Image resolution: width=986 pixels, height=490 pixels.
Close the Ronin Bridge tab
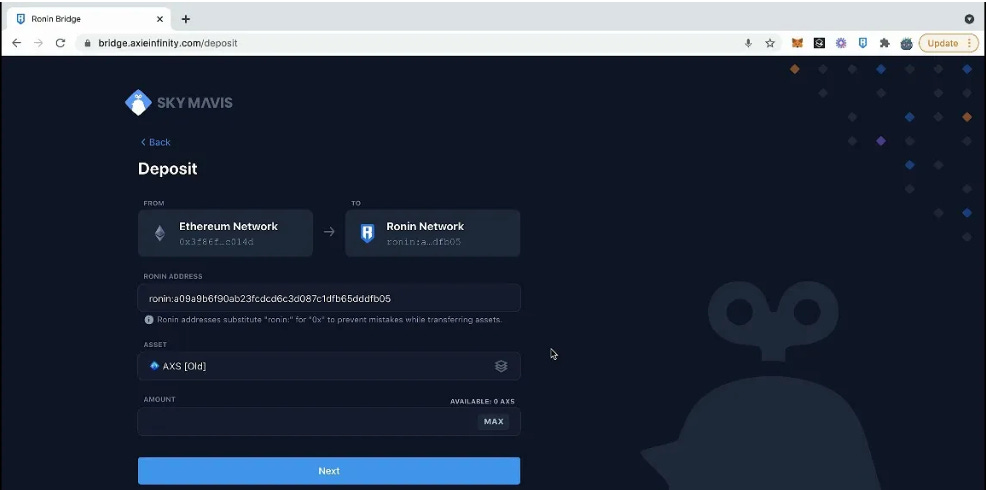pyautogui.click(x=160, y=19)
